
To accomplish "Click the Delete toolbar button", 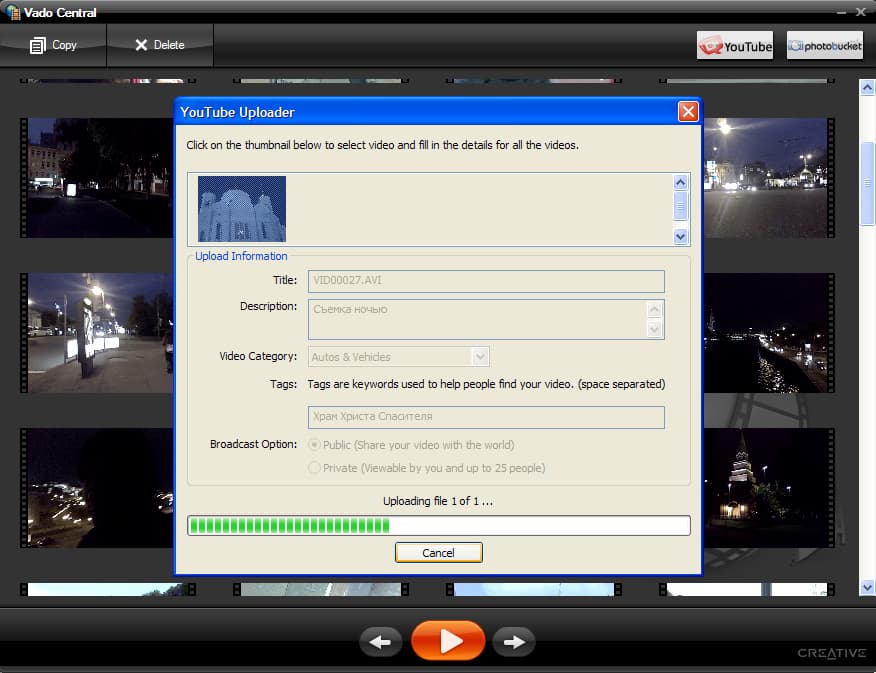I will click(x=160, y=45).
